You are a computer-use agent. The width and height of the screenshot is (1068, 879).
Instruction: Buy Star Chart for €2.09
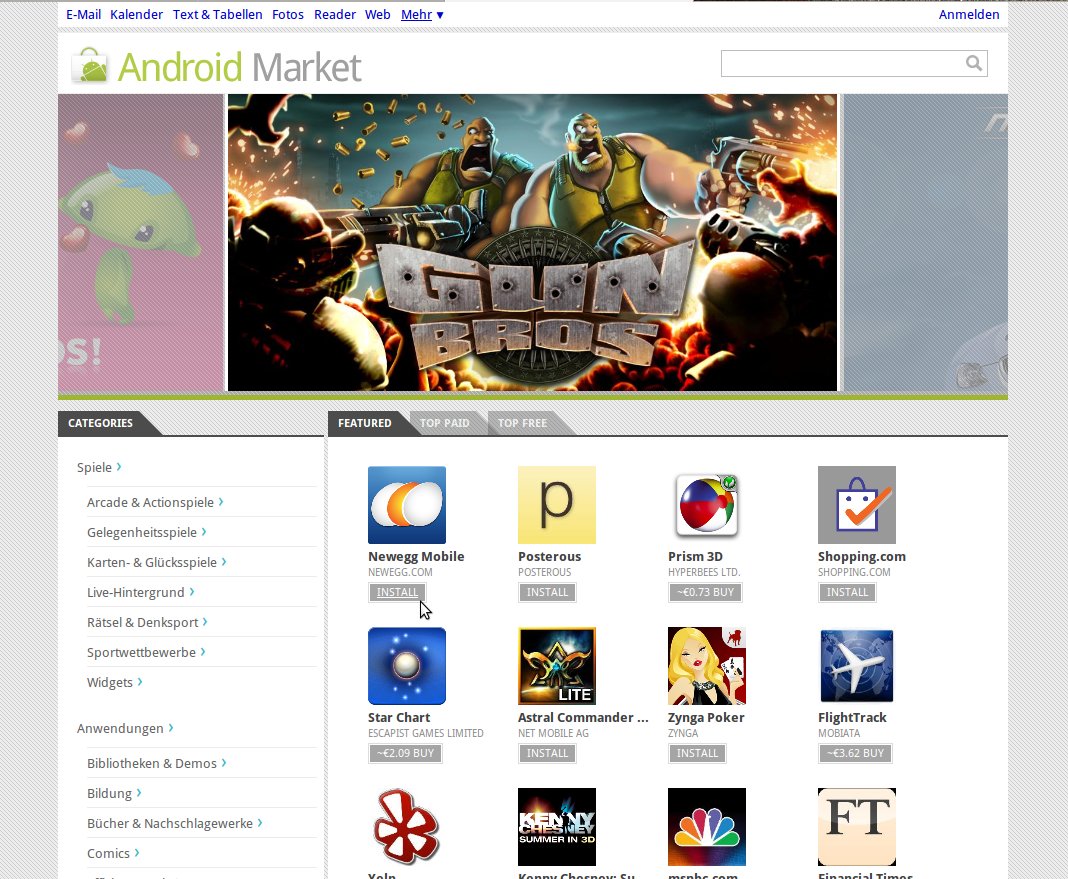405,753
